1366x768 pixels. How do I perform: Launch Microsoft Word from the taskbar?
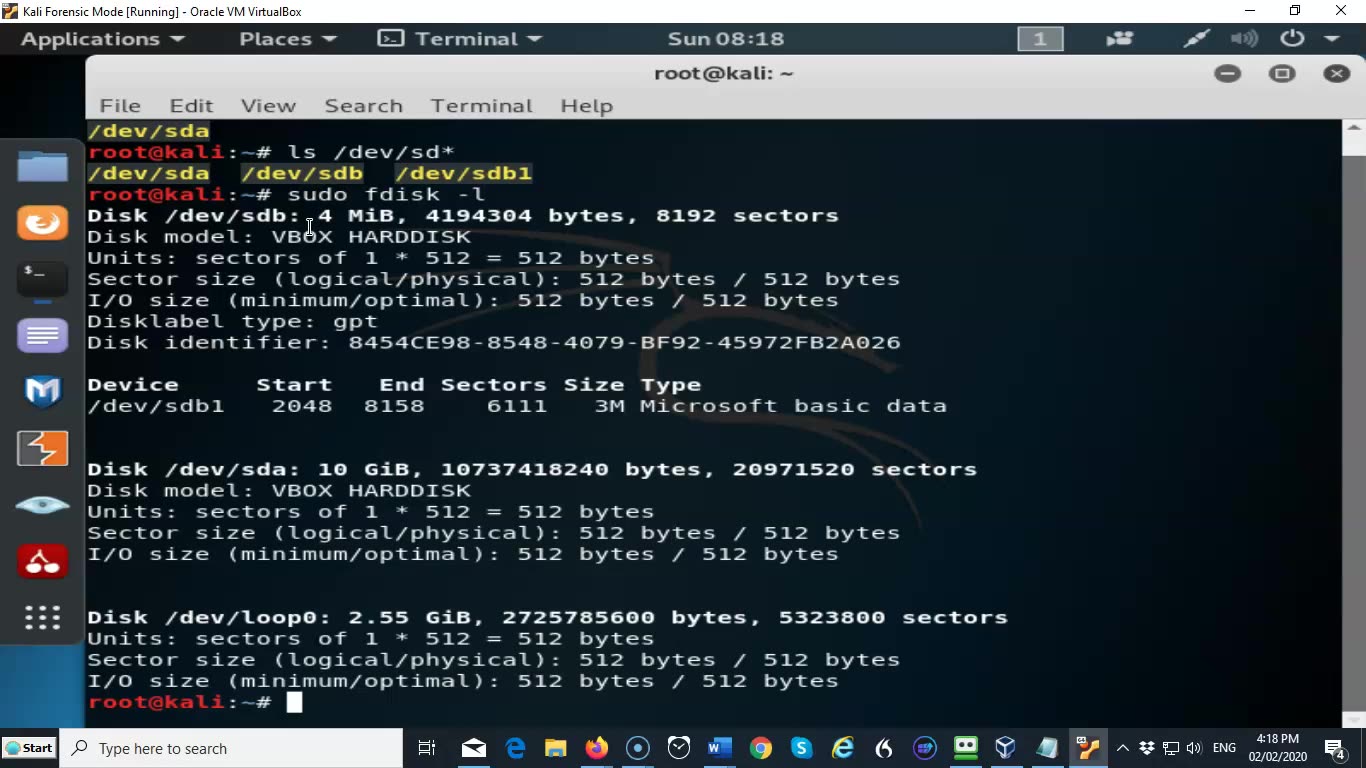pos(718,747)
